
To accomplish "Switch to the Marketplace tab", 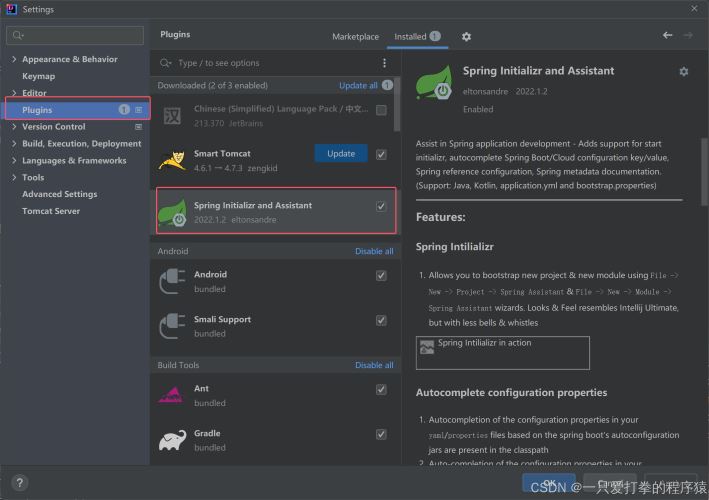I will click(355, 37).
